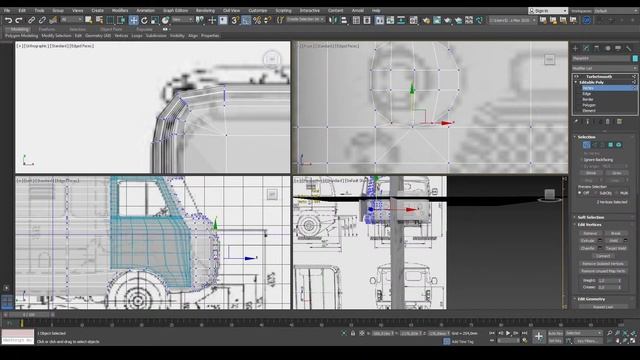Click the Vertex selection level icon
This screenshot has height=360, width=640.
(x=586, y=145)
